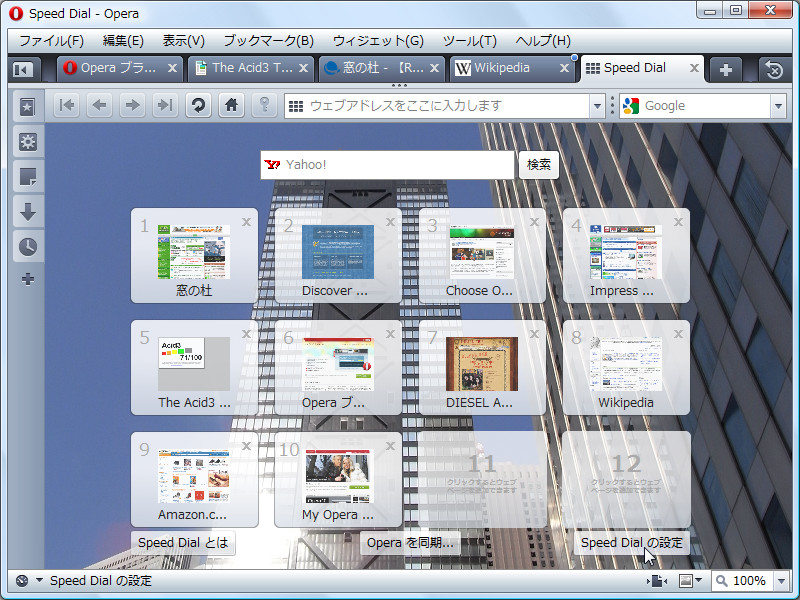Click the Opera を同期... button
Image resolution: width=800 pixels, height=600 pixels.
410,543
